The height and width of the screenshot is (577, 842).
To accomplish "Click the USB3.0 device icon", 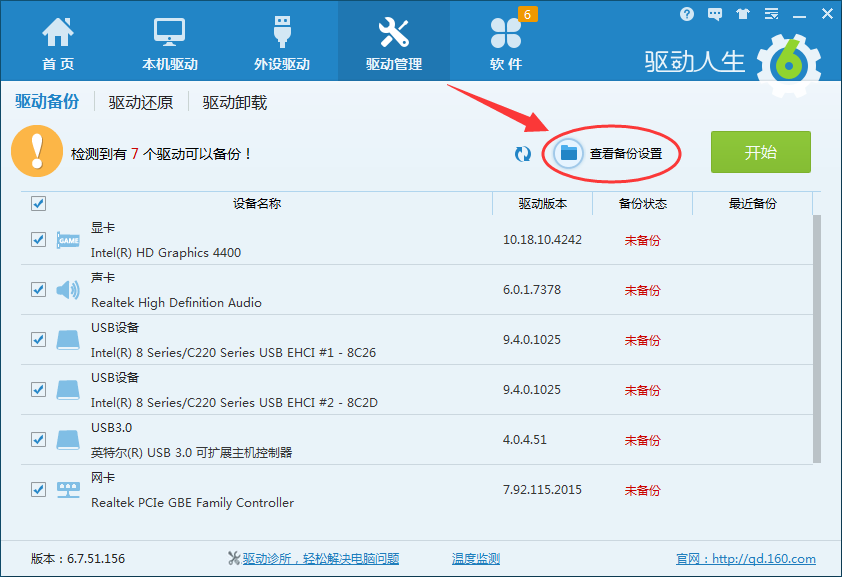I will (x=68, y=440).
